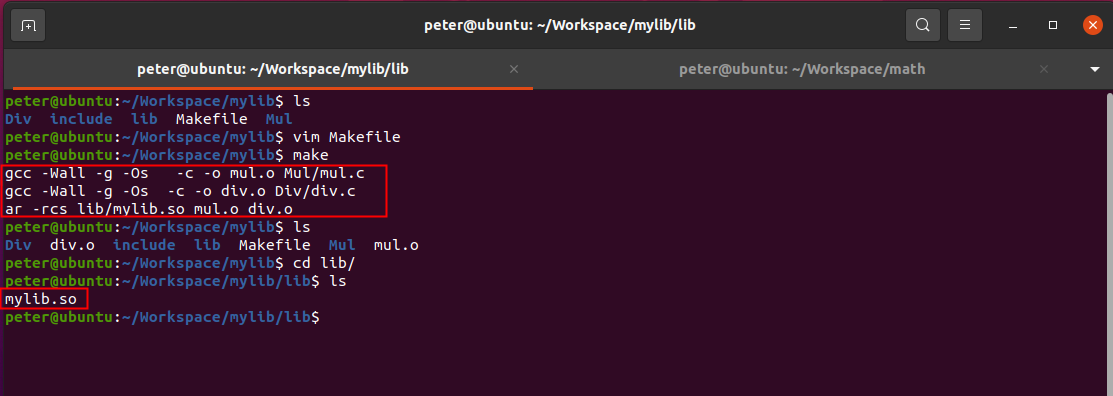
Task: Click the vim Makefile command text
Action: [346, 137]
